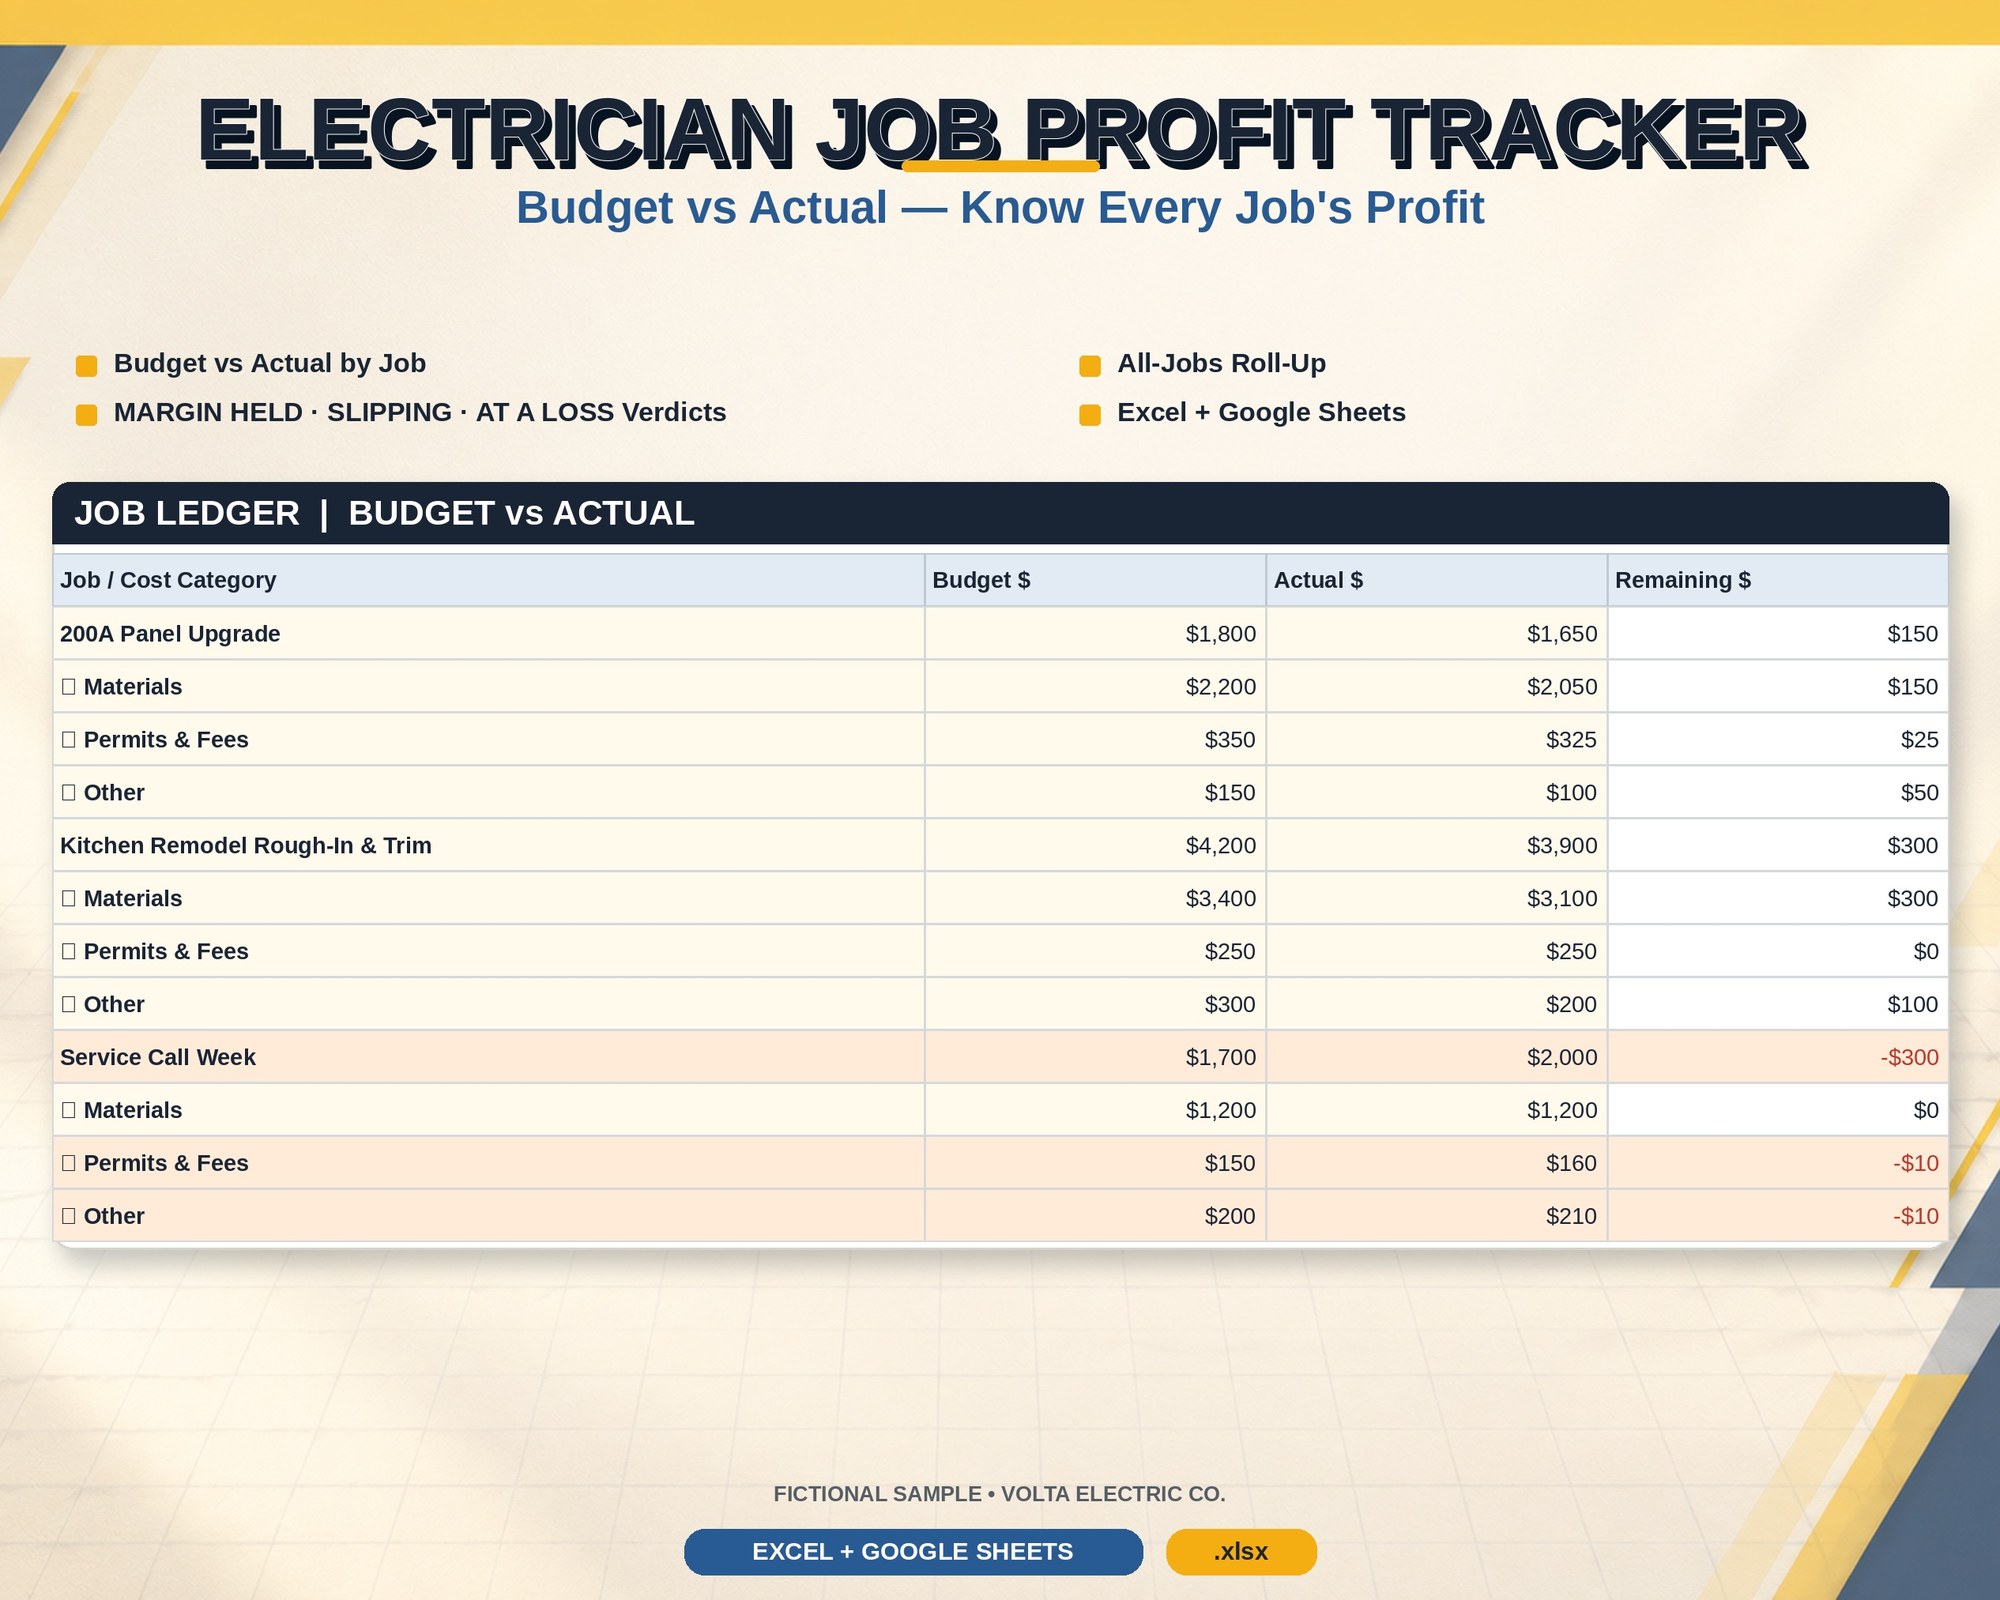This screenshot has width=2000, height=1600.
Task: Click the Excel + Google Sheets bullet text
Action: click(1261, 413)
